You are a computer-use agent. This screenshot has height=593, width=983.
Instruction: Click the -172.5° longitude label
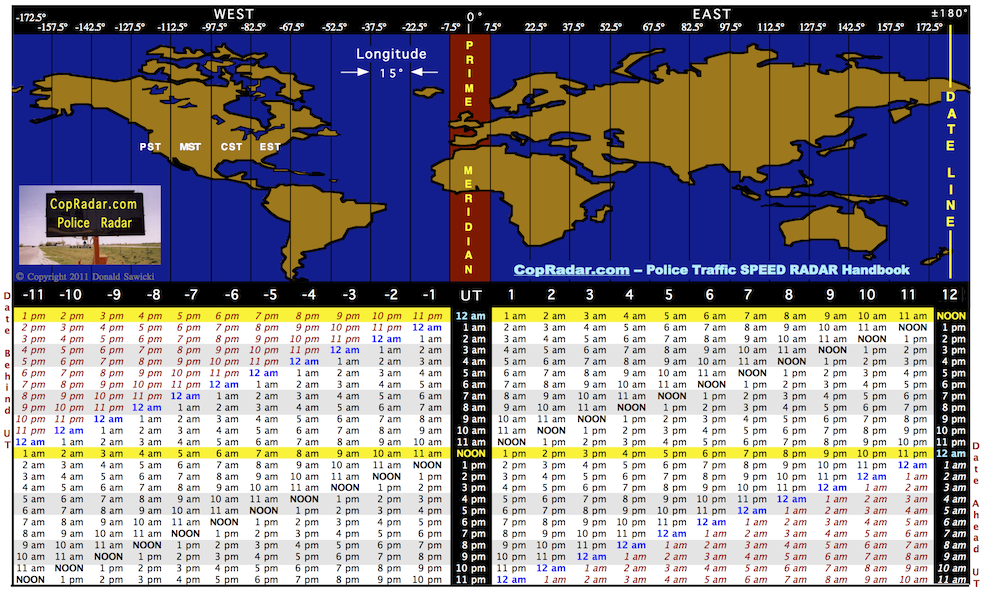pyautogui.click(x=31, y=17)
